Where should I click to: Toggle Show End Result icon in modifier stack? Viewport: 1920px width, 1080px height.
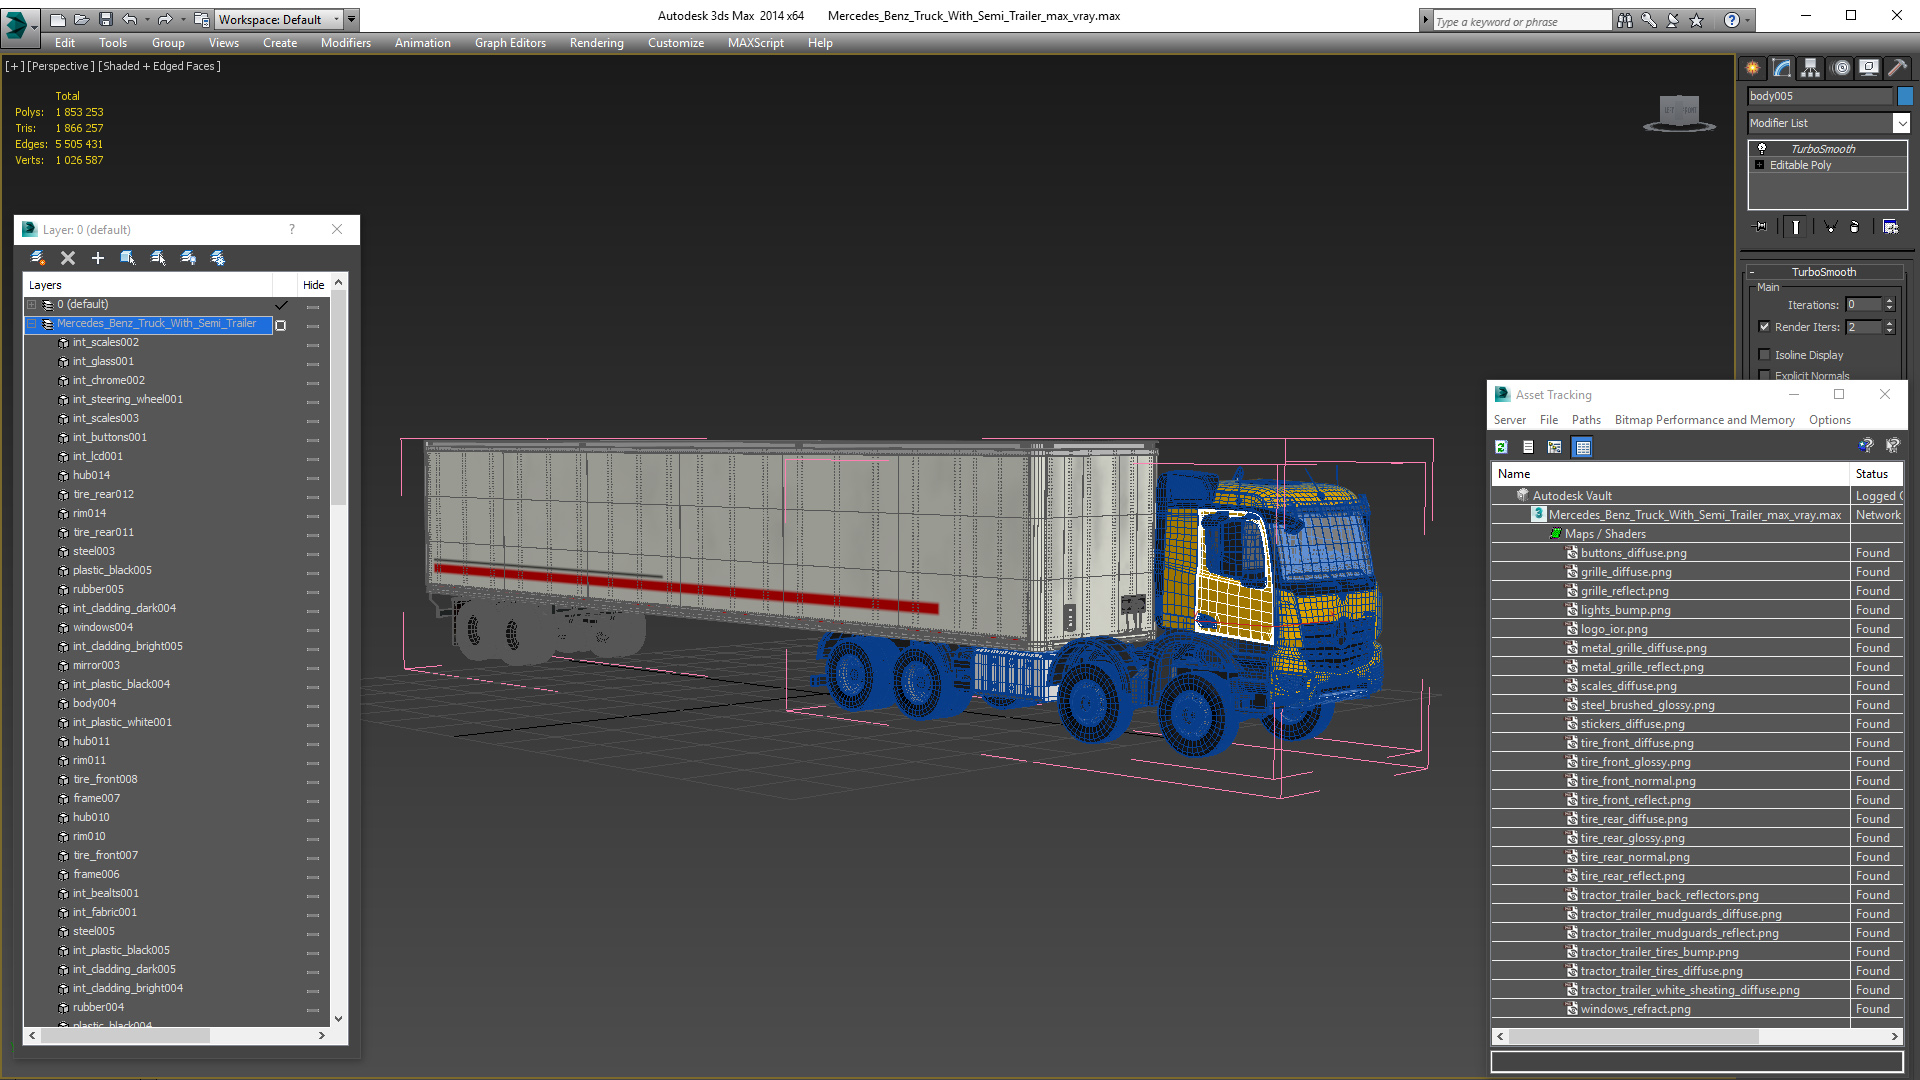point(1796,227)
